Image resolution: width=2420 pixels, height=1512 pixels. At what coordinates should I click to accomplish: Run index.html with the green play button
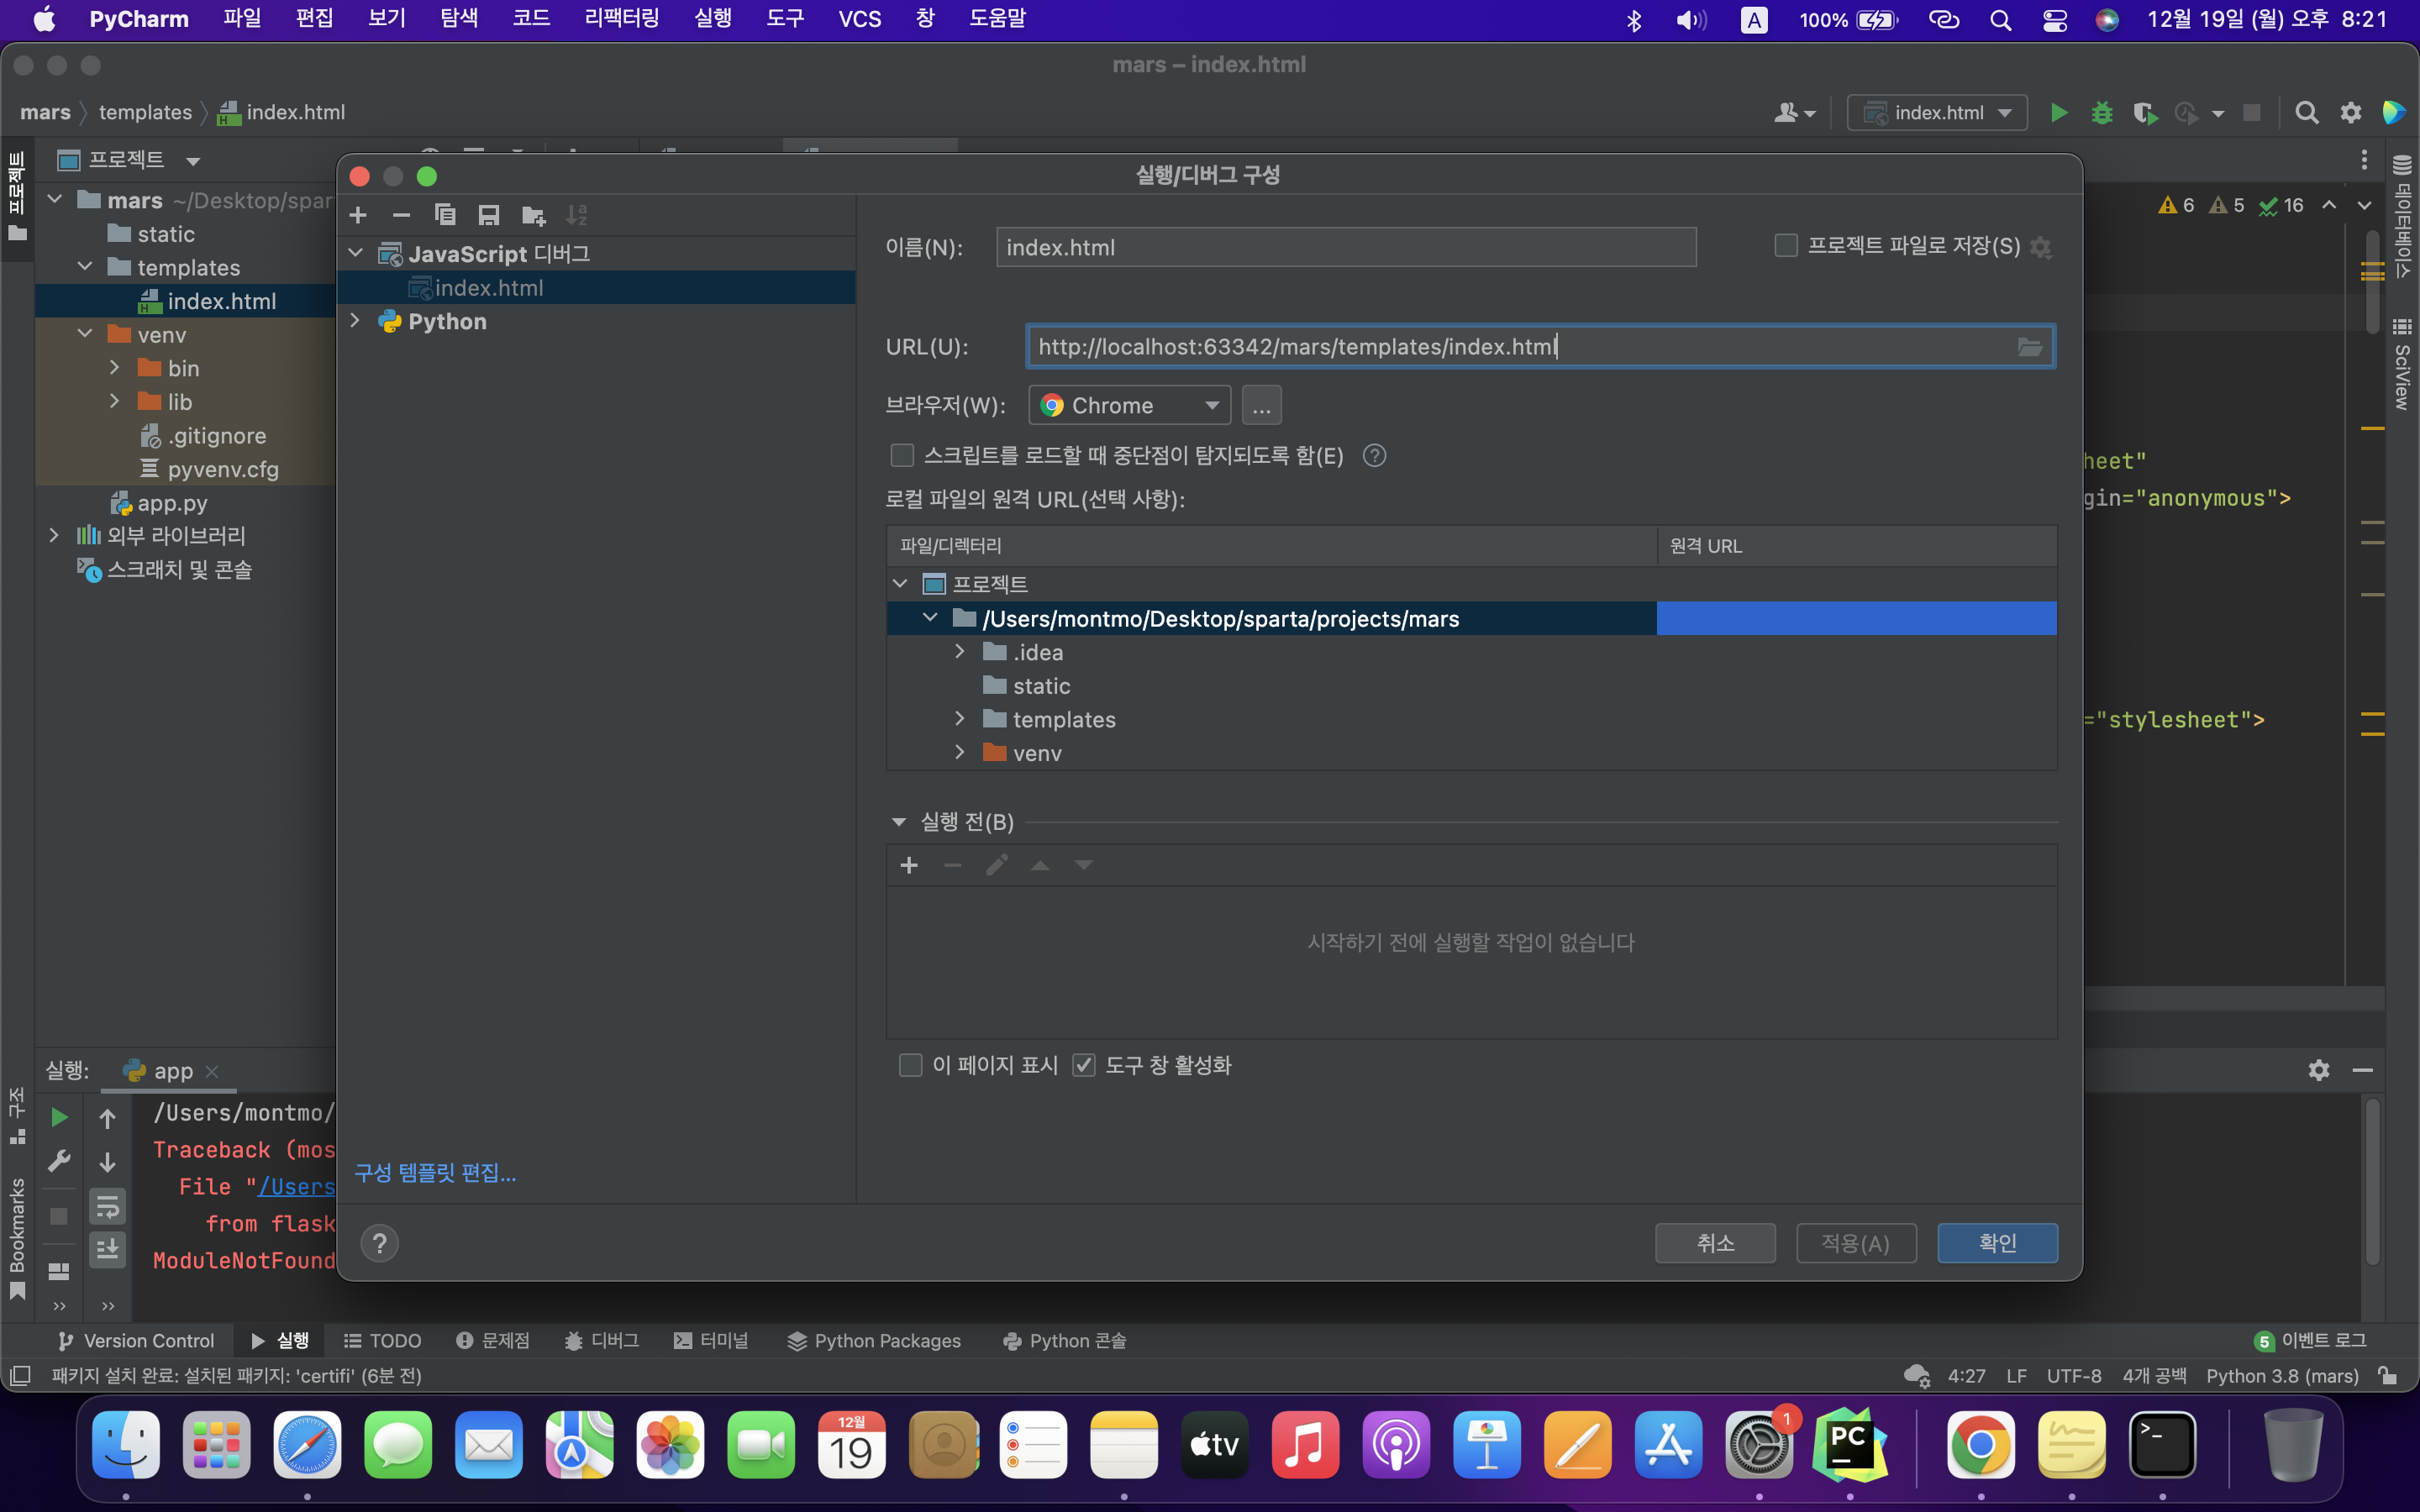pyautogui.click(x=2058, y=113)
